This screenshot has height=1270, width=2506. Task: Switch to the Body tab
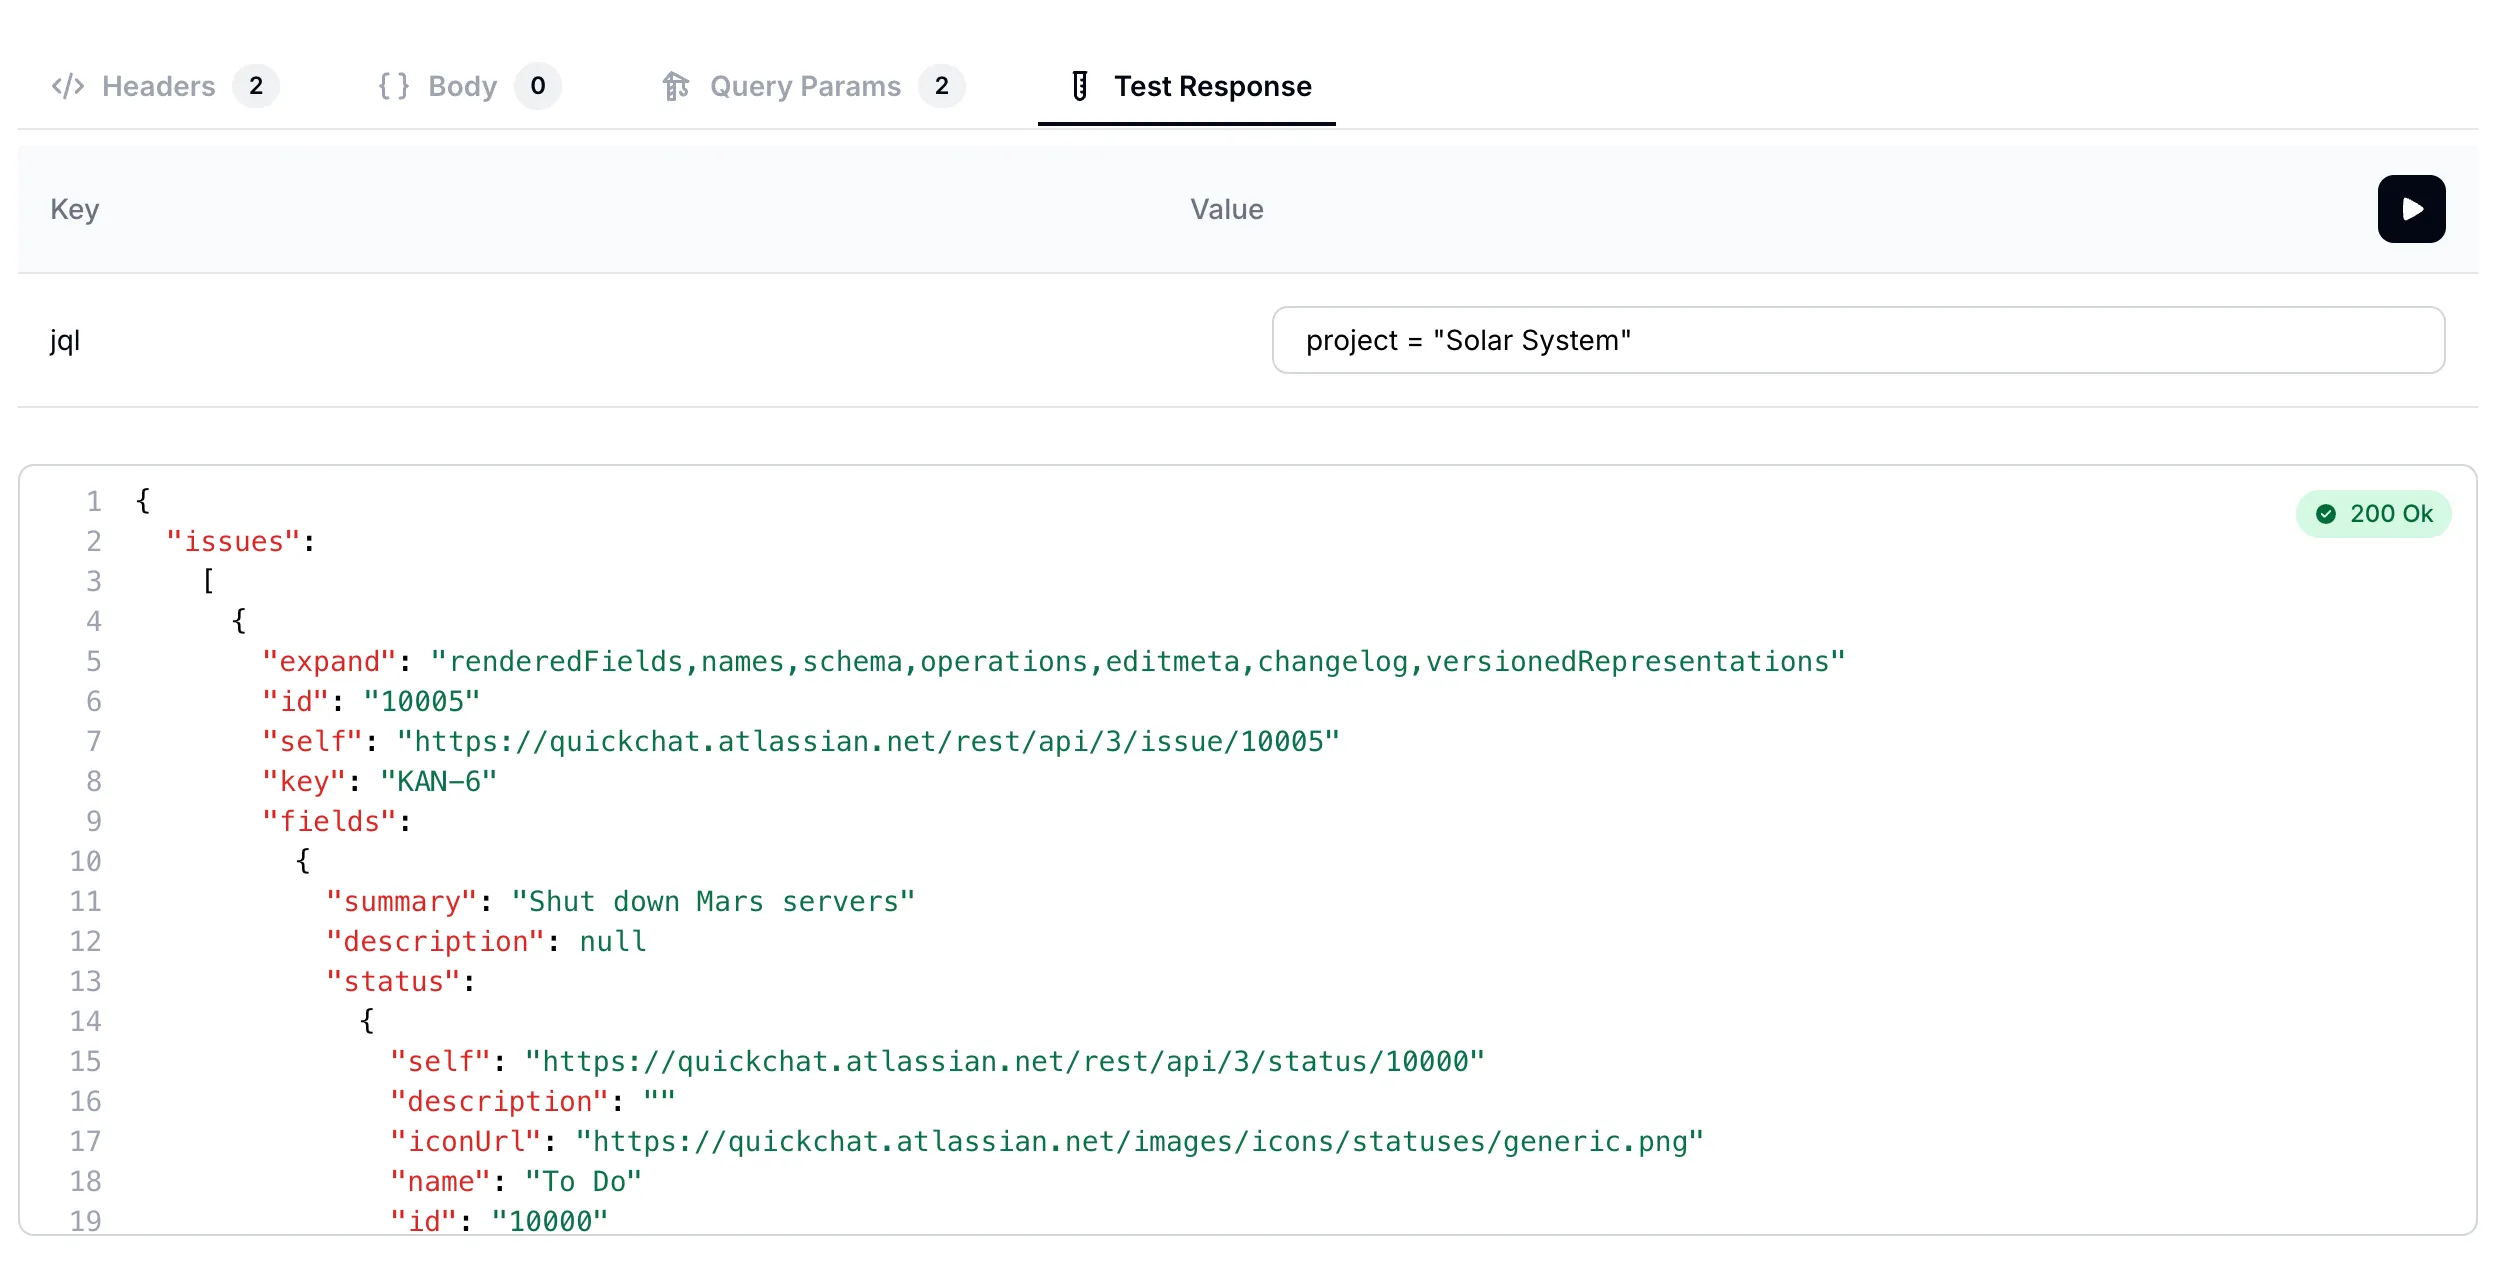pos(462,86)
